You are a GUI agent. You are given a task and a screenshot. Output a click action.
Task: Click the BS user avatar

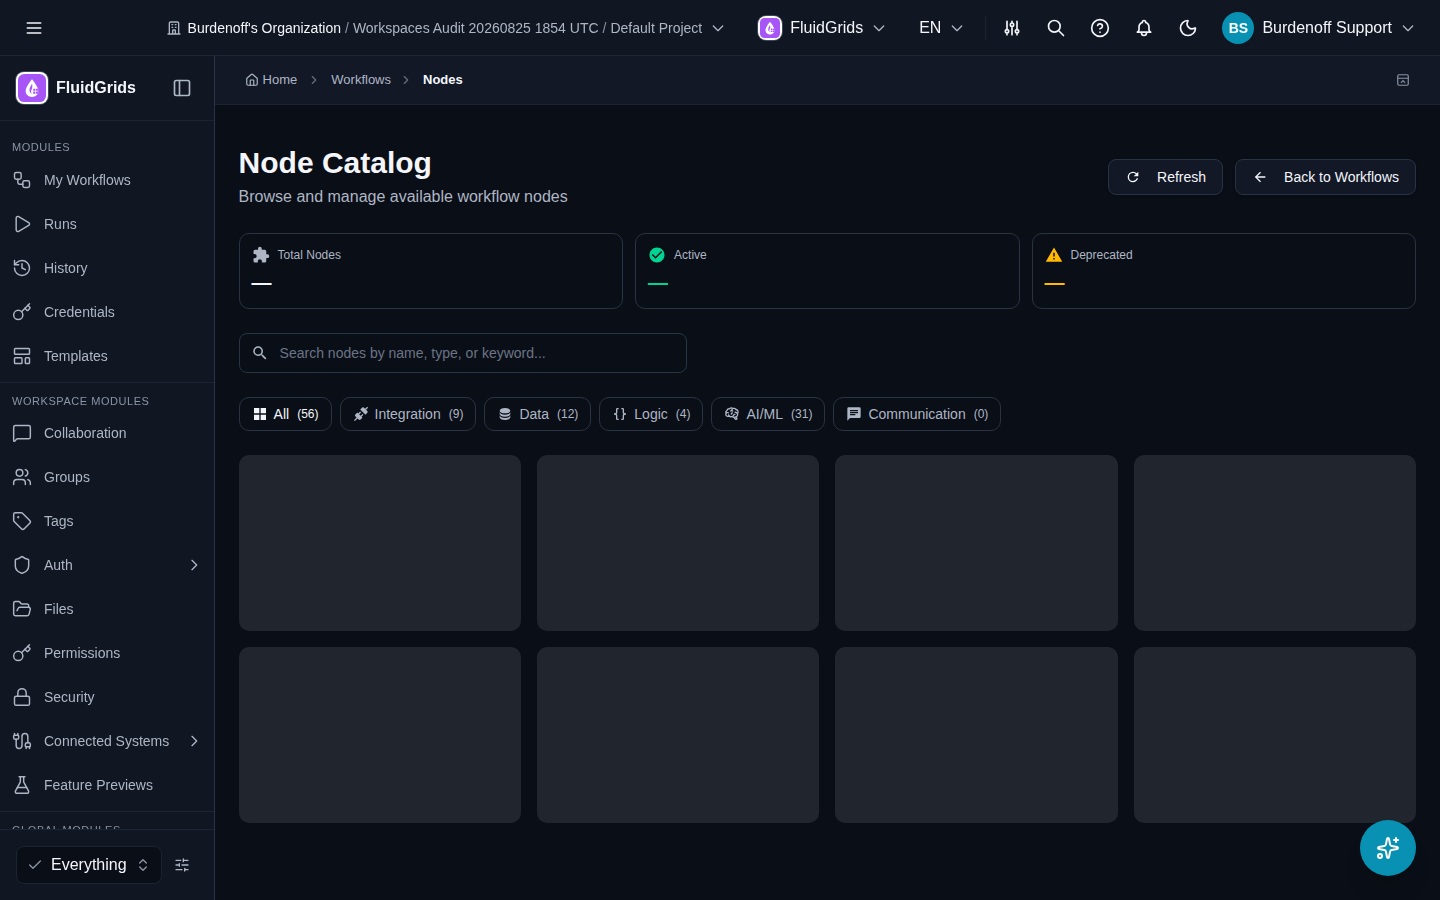tap(1238, 28)
